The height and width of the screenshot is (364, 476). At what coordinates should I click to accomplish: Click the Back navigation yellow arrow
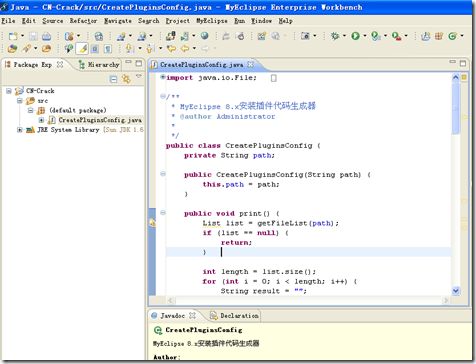point(184,49)
